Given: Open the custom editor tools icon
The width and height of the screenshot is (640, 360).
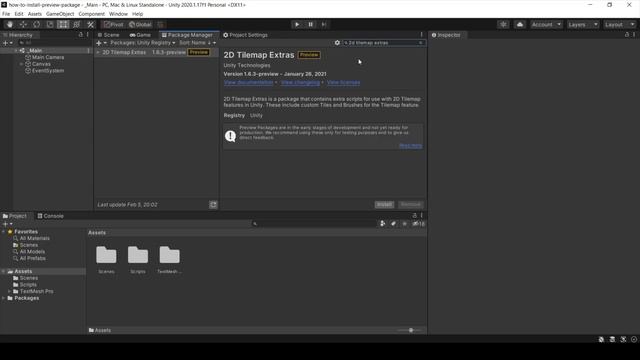Looking at the screenshot, I should point(91,24).
